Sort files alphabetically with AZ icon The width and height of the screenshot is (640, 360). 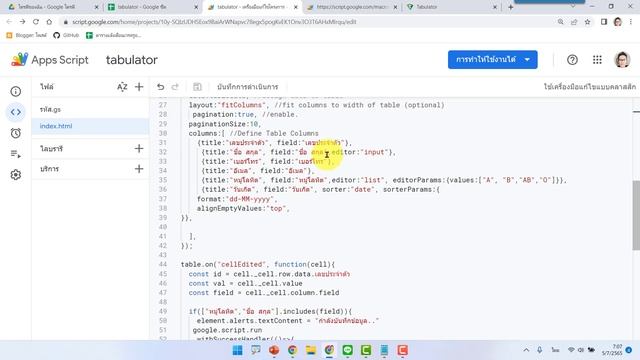point(122,87)
